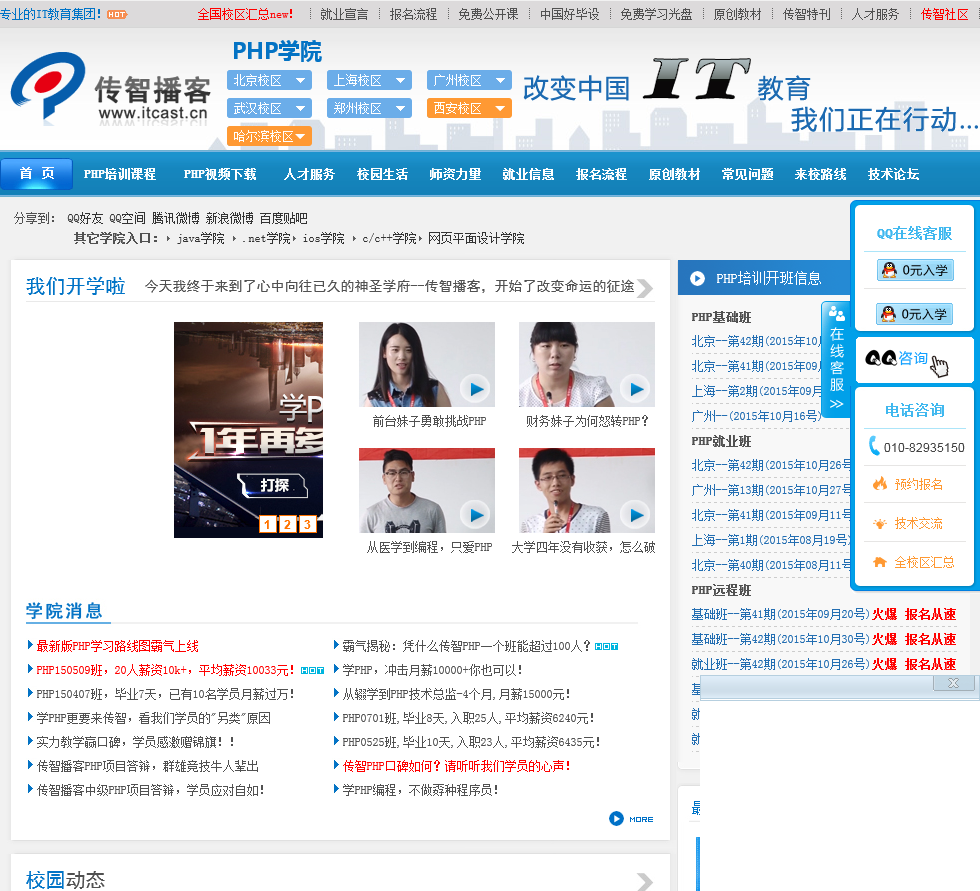Open news 学PHP编程，不做孬种程序员
This screenshot has width=980, height=891.
point(421,790)
